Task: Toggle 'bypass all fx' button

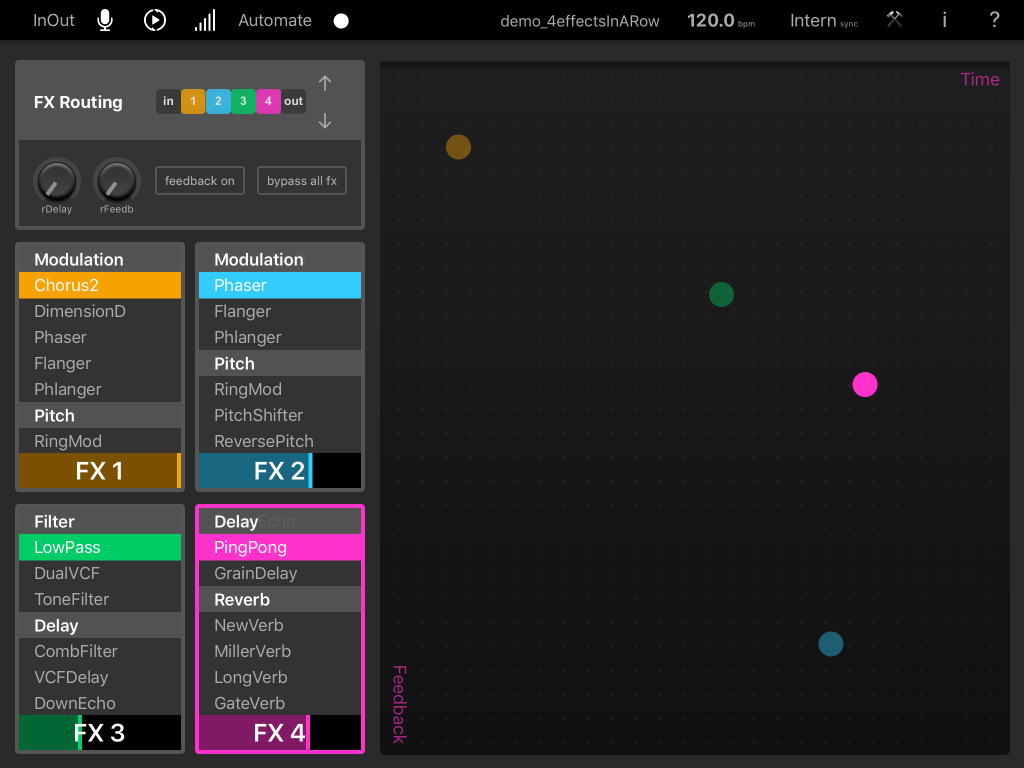Action: (302, 181)
